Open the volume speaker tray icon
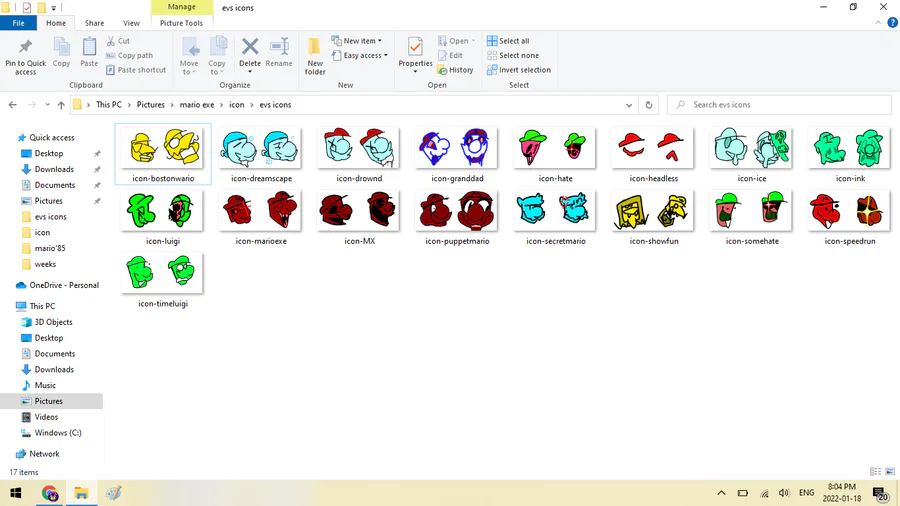Viewport: 900px width, 506px height. coord(784,493)
